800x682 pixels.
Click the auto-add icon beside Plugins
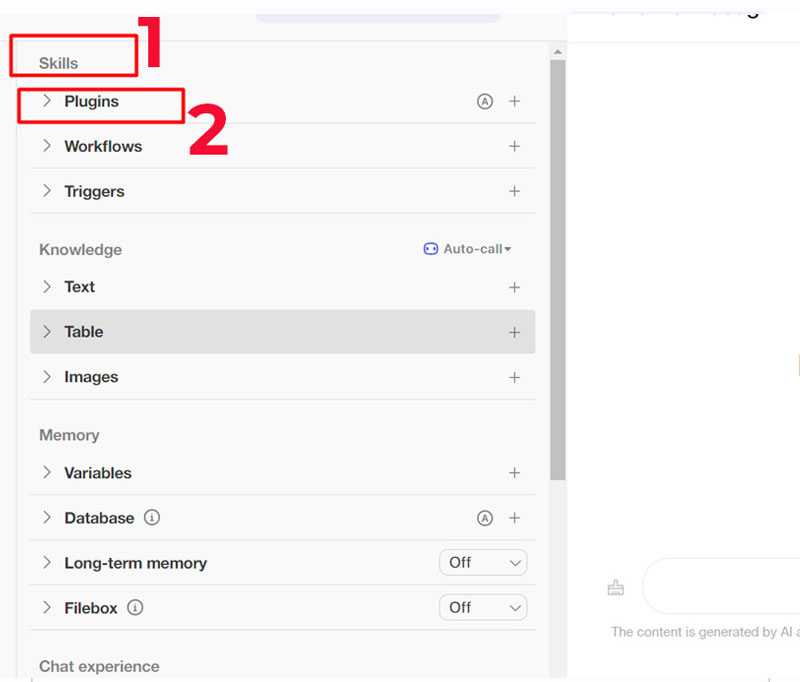pos(485,101)
